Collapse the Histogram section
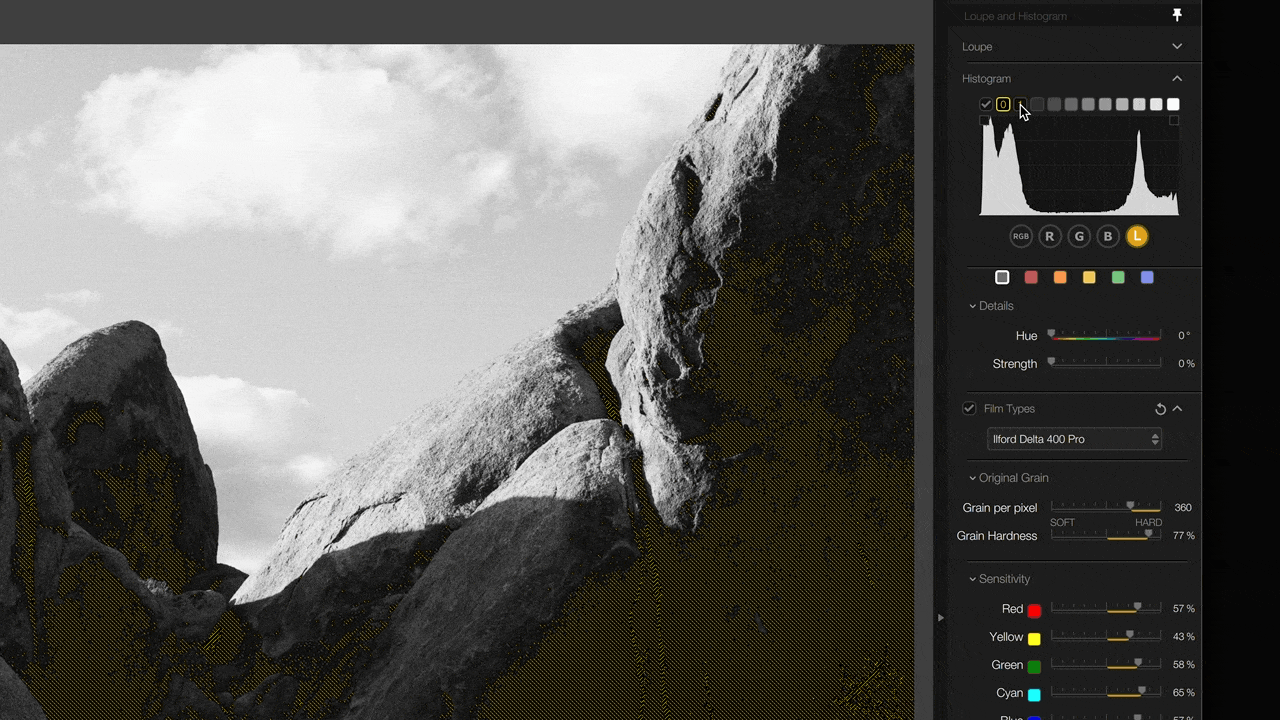 tap(1177, 78)
